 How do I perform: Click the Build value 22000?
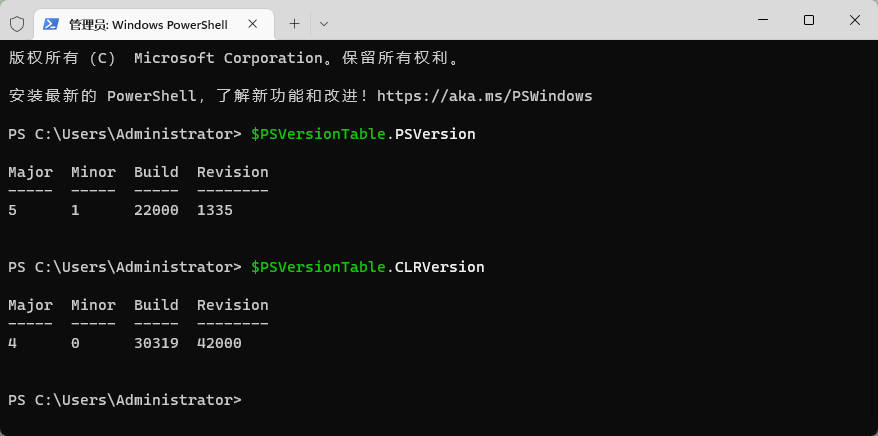(x=156, y=210)
